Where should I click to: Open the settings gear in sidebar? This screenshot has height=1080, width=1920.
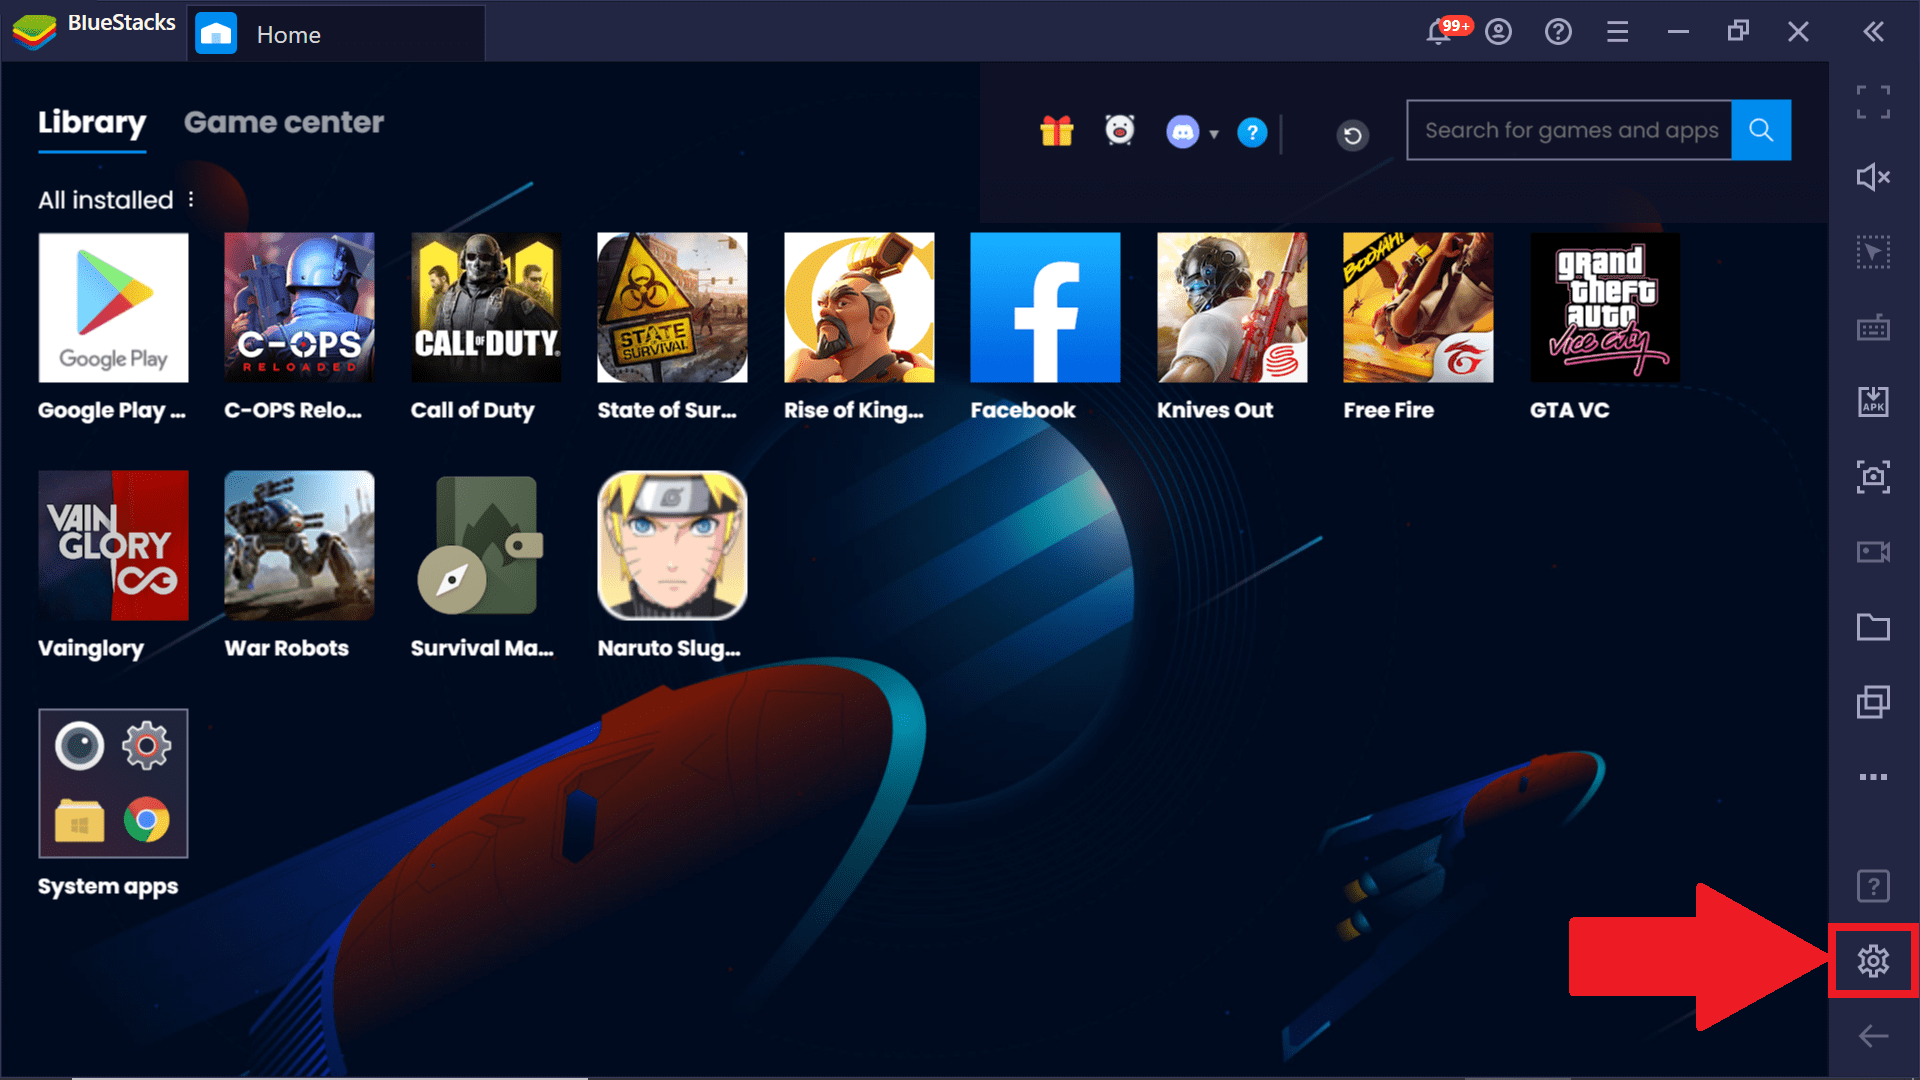tap(1873, 961)
